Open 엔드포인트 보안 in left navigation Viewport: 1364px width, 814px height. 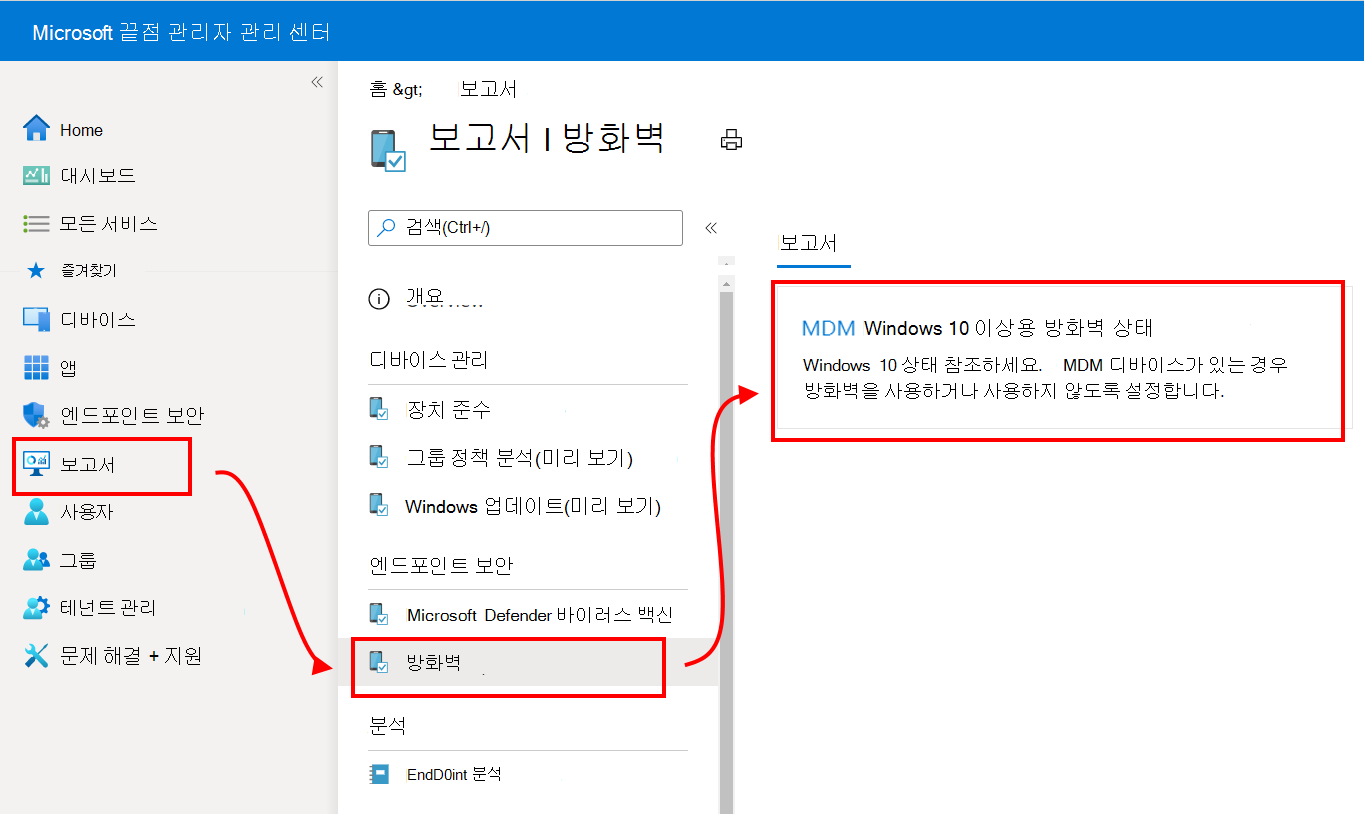point(132,415)
